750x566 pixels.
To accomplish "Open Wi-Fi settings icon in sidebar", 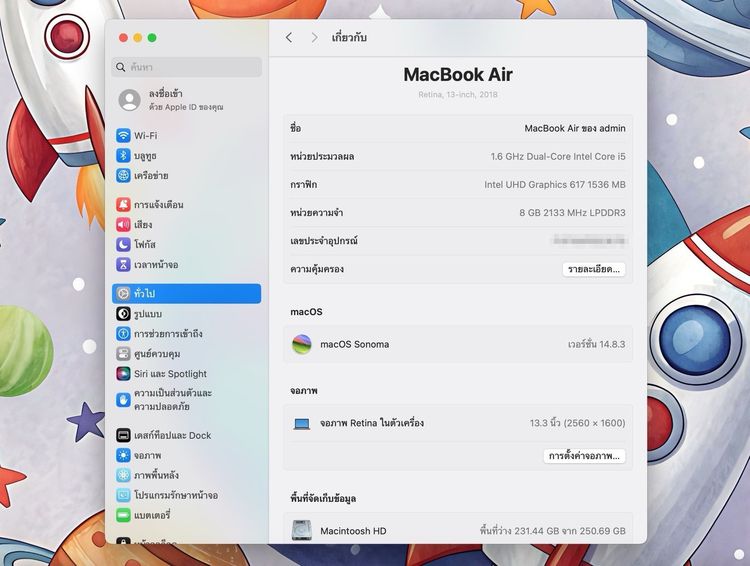I will 123,135.
